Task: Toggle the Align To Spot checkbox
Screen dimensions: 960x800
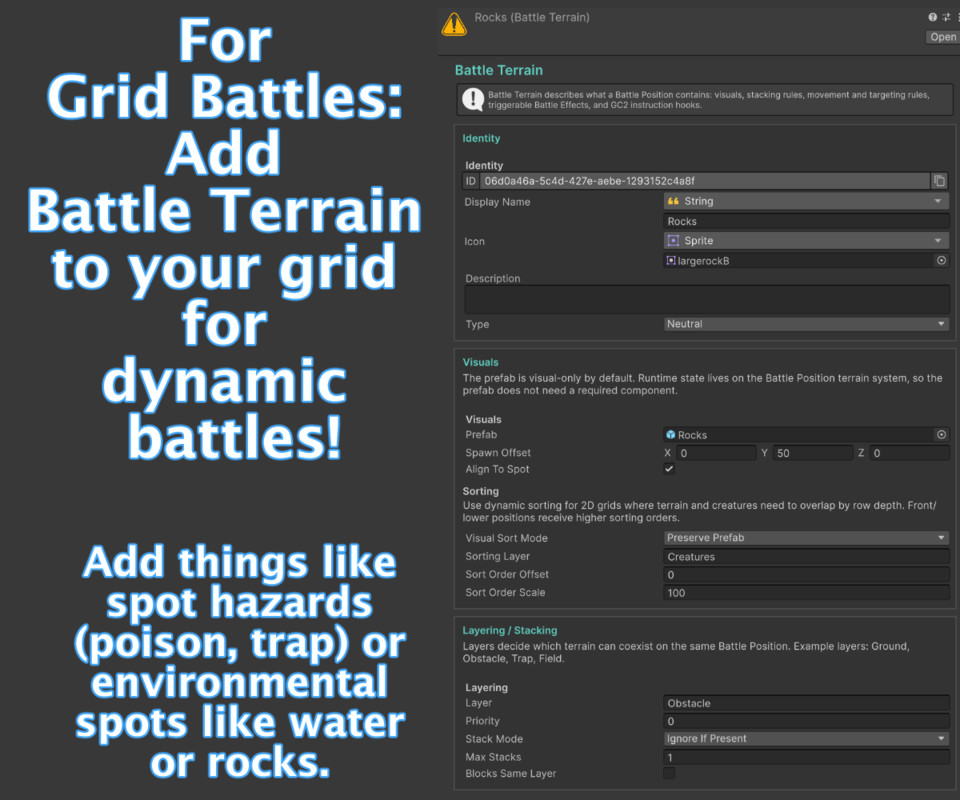Action: point(669,469)
